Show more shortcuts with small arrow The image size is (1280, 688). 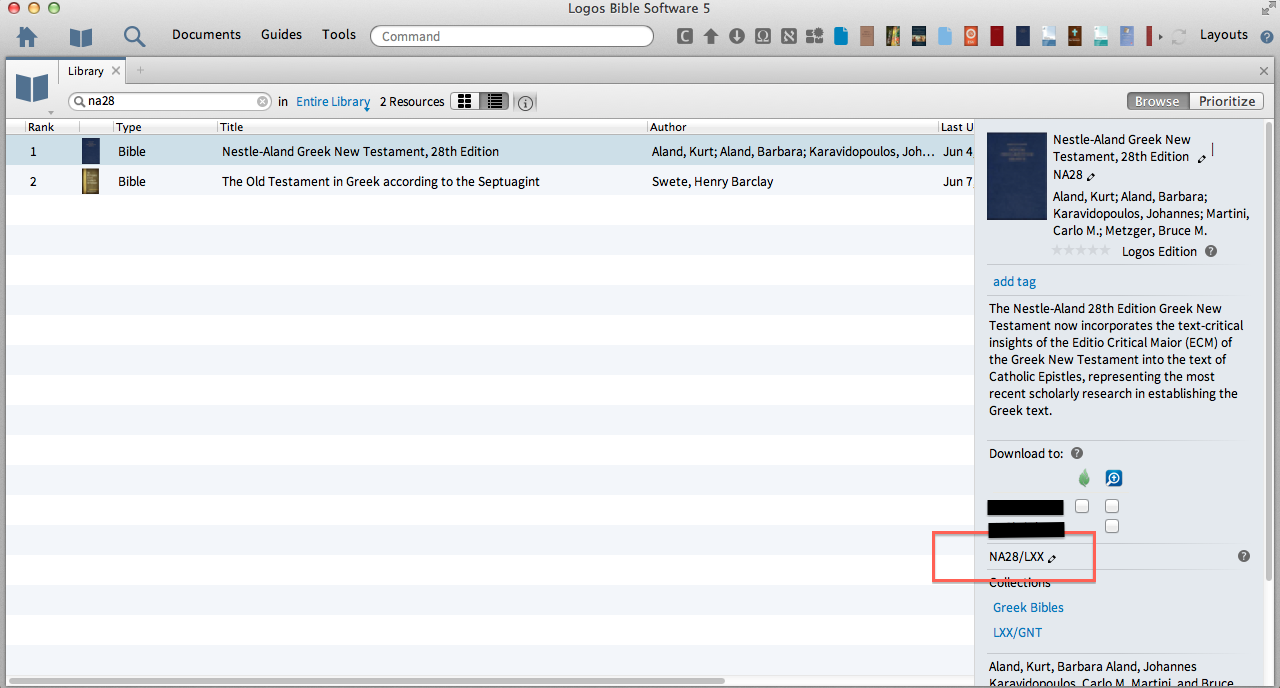point(1160,37)
